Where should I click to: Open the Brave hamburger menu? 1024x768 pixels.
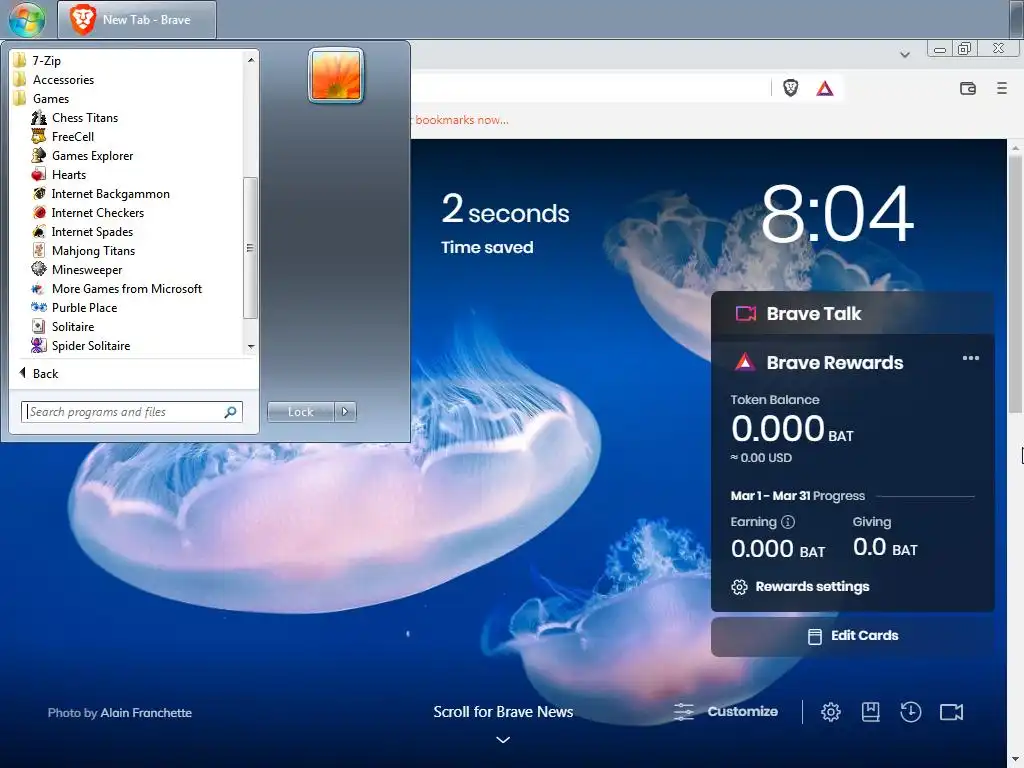coord(1002,88)
